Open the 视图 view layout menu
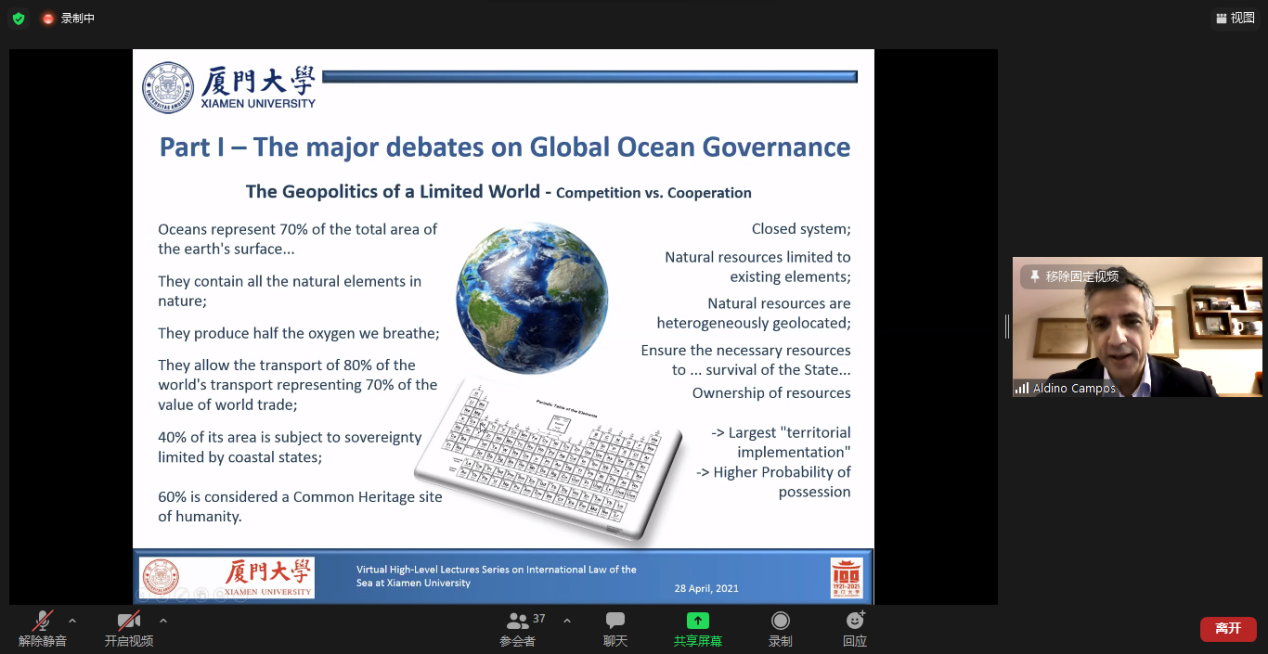This screenshot has height=654, width=1268. coord(1234,18)
